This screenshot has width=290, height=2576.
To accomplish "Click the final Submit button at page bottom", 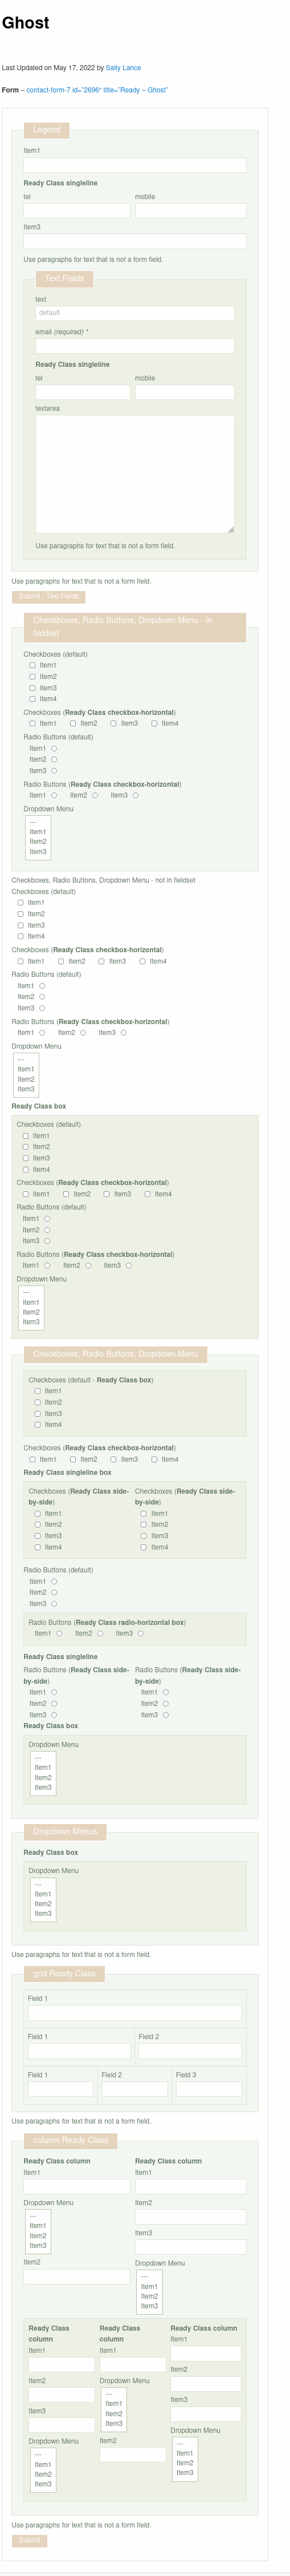I will coord(29,2540).
